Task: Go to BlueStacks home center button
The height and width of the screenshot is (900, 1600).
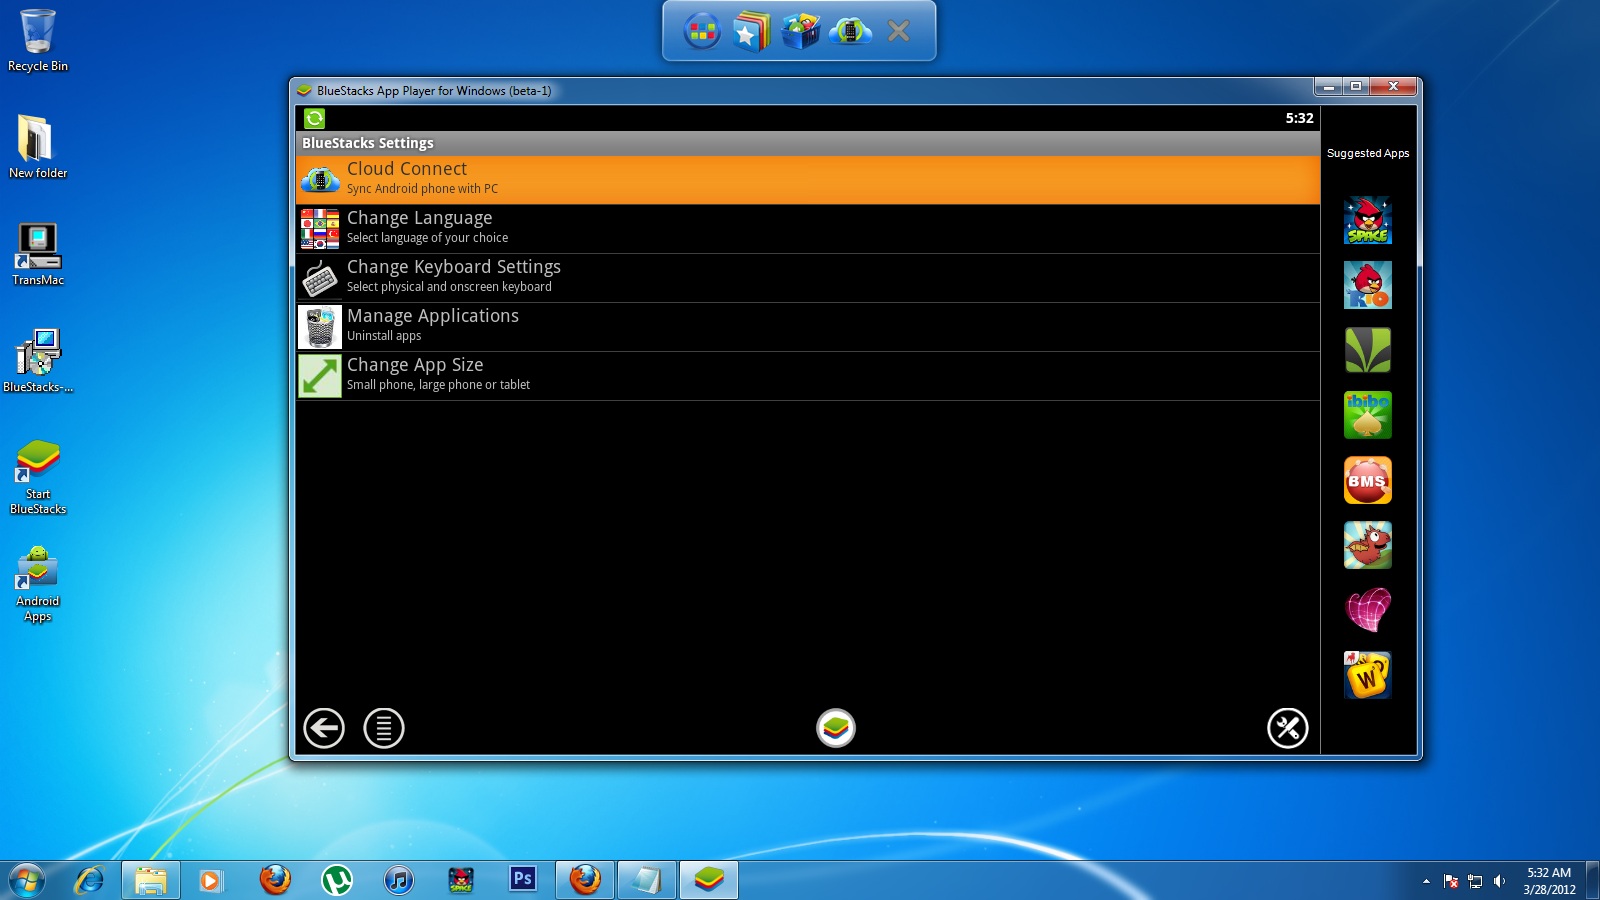Action: 836,728
